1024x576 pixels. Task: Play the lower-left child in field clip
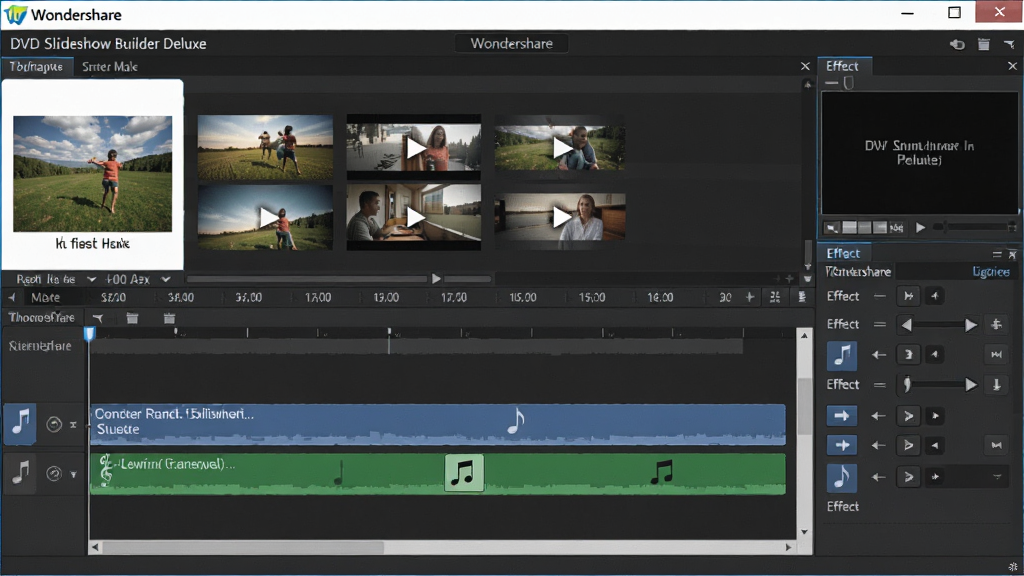coord(265,217)
